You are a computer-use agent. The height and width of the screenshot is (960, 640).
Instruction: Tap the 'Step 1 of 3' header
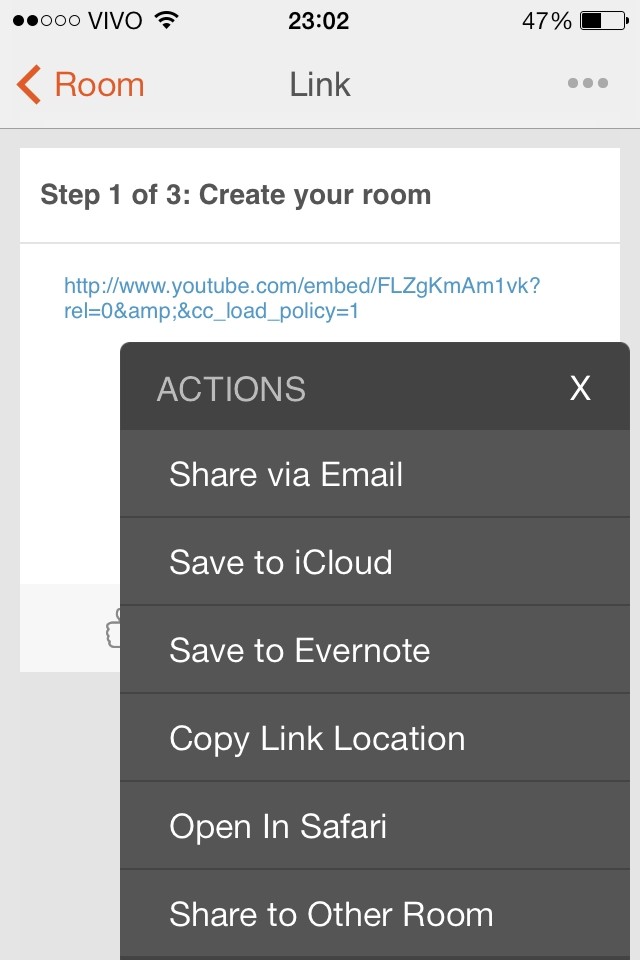[x=236, y=194]
